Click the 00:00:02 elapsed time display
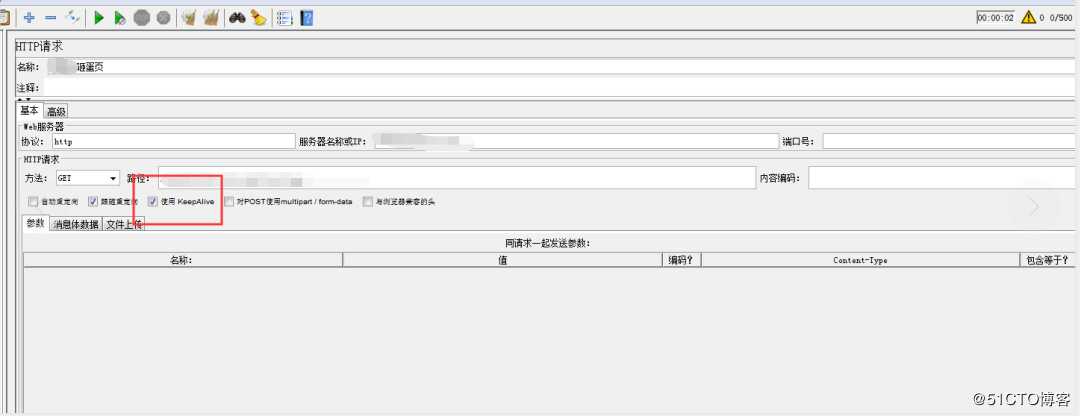Screen dimensions: 1080x416 (x=995, y=18)
